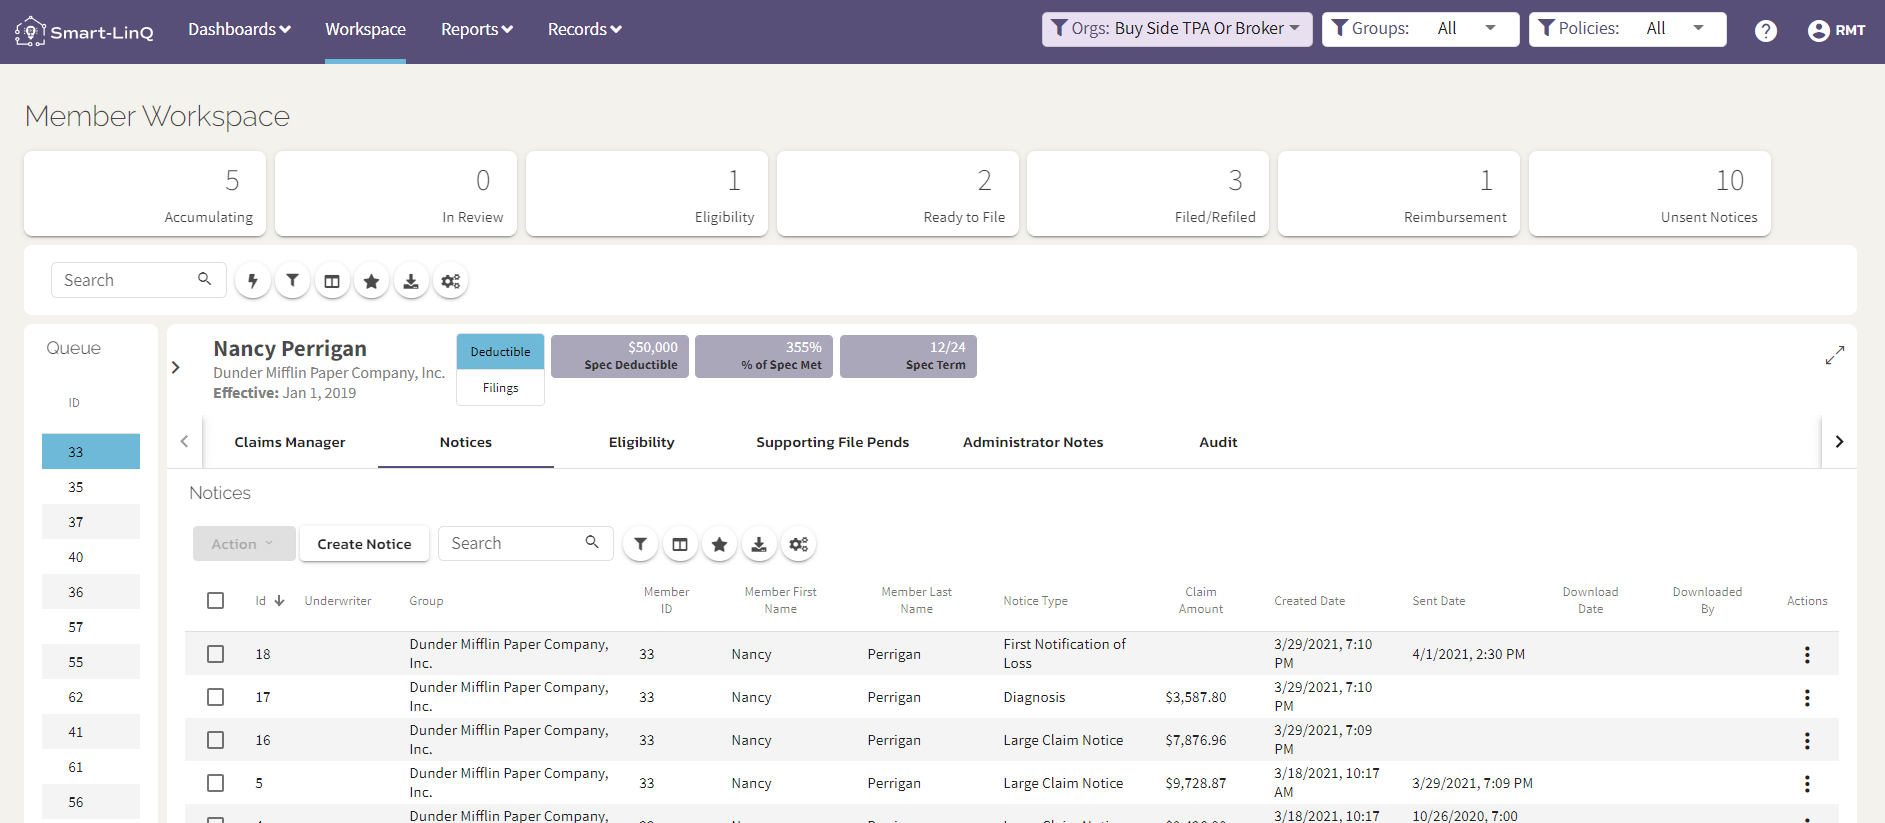1885x823 pixels.
Task: Switch to the Eligibility tab
Action: (641, 442)
